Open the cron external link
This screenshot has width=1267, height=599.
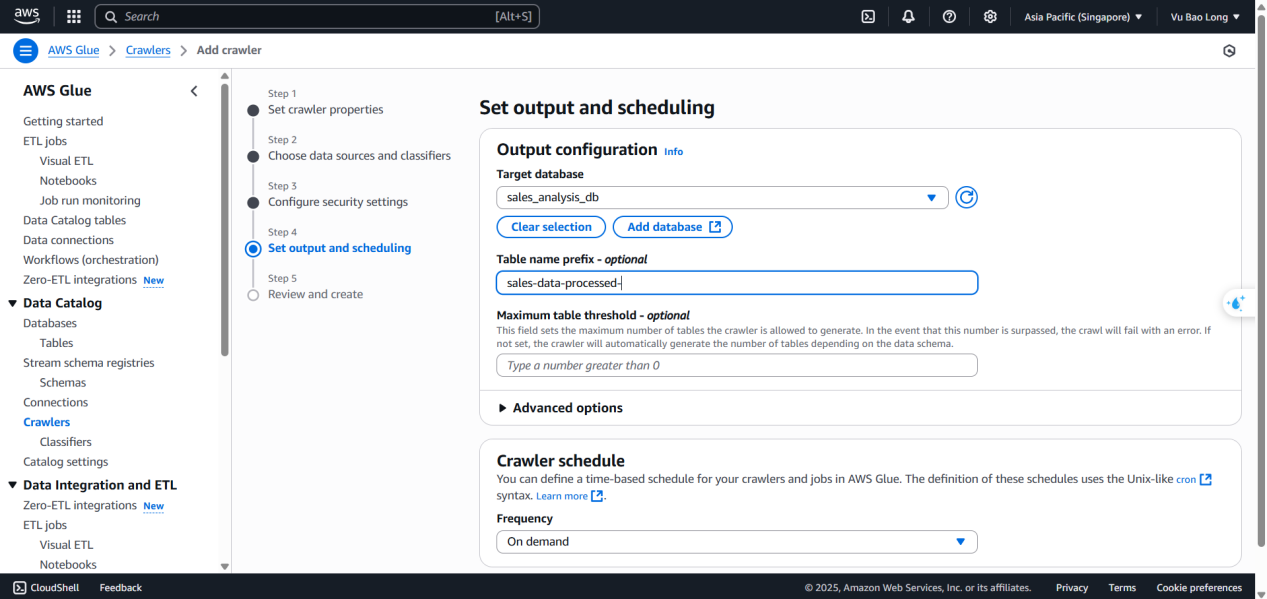click(x=1194, y=479)
